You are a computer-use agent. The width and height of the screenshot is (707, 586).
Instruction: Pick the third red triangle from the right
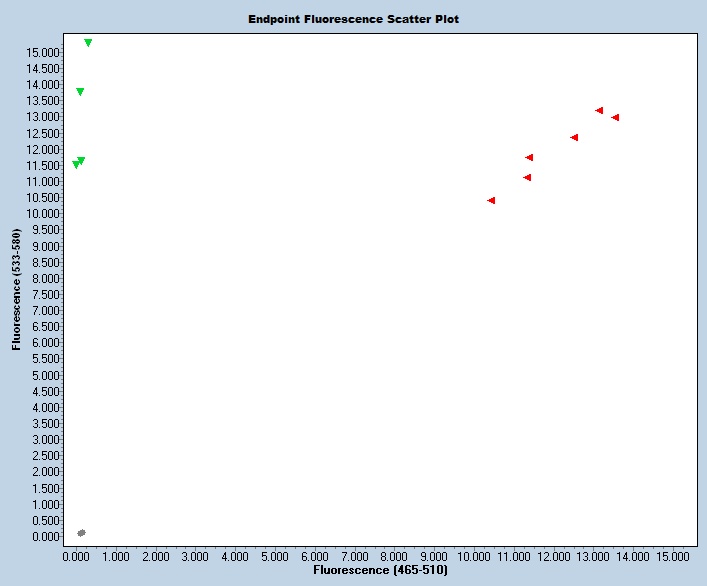click(574, 138)
